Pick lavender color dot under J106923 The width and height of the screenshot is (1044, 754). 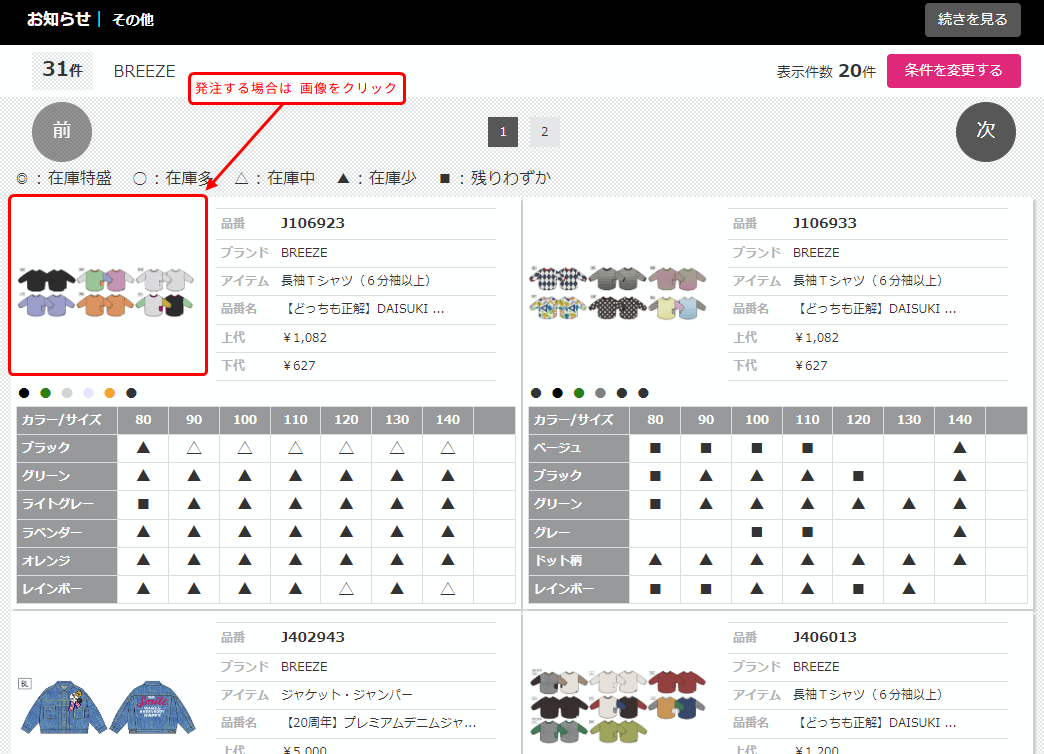click(88, 393)
